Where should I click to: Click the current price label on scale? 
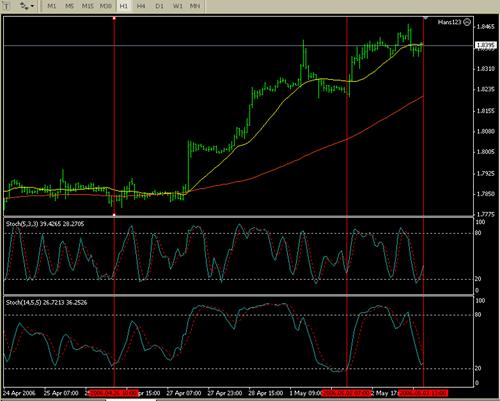(x=485, y=46)
